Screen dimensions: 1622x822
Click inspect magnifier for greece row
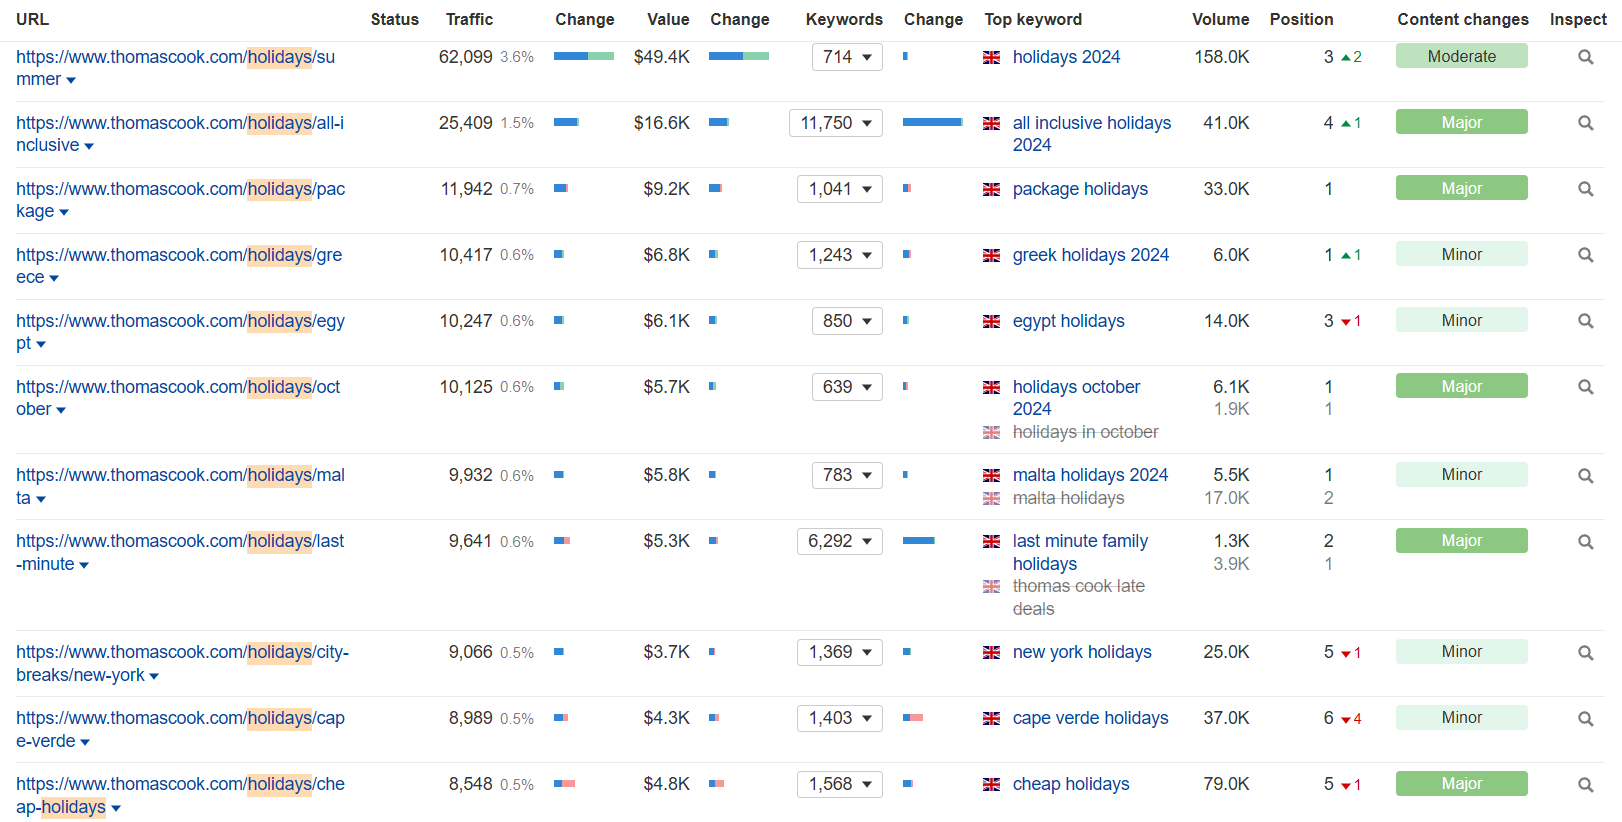click(x=1585, y=255)
